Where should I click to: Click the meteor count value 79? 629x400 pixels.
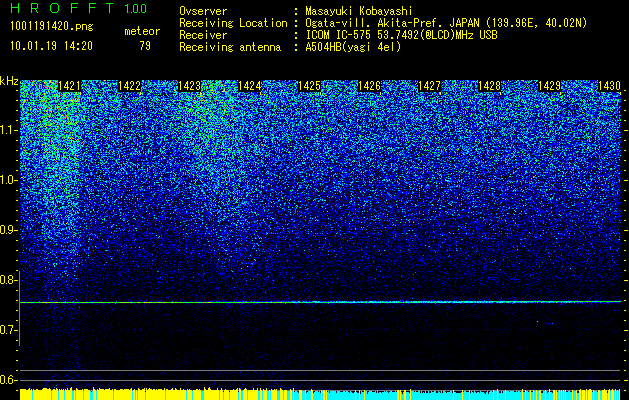[145, 46]
